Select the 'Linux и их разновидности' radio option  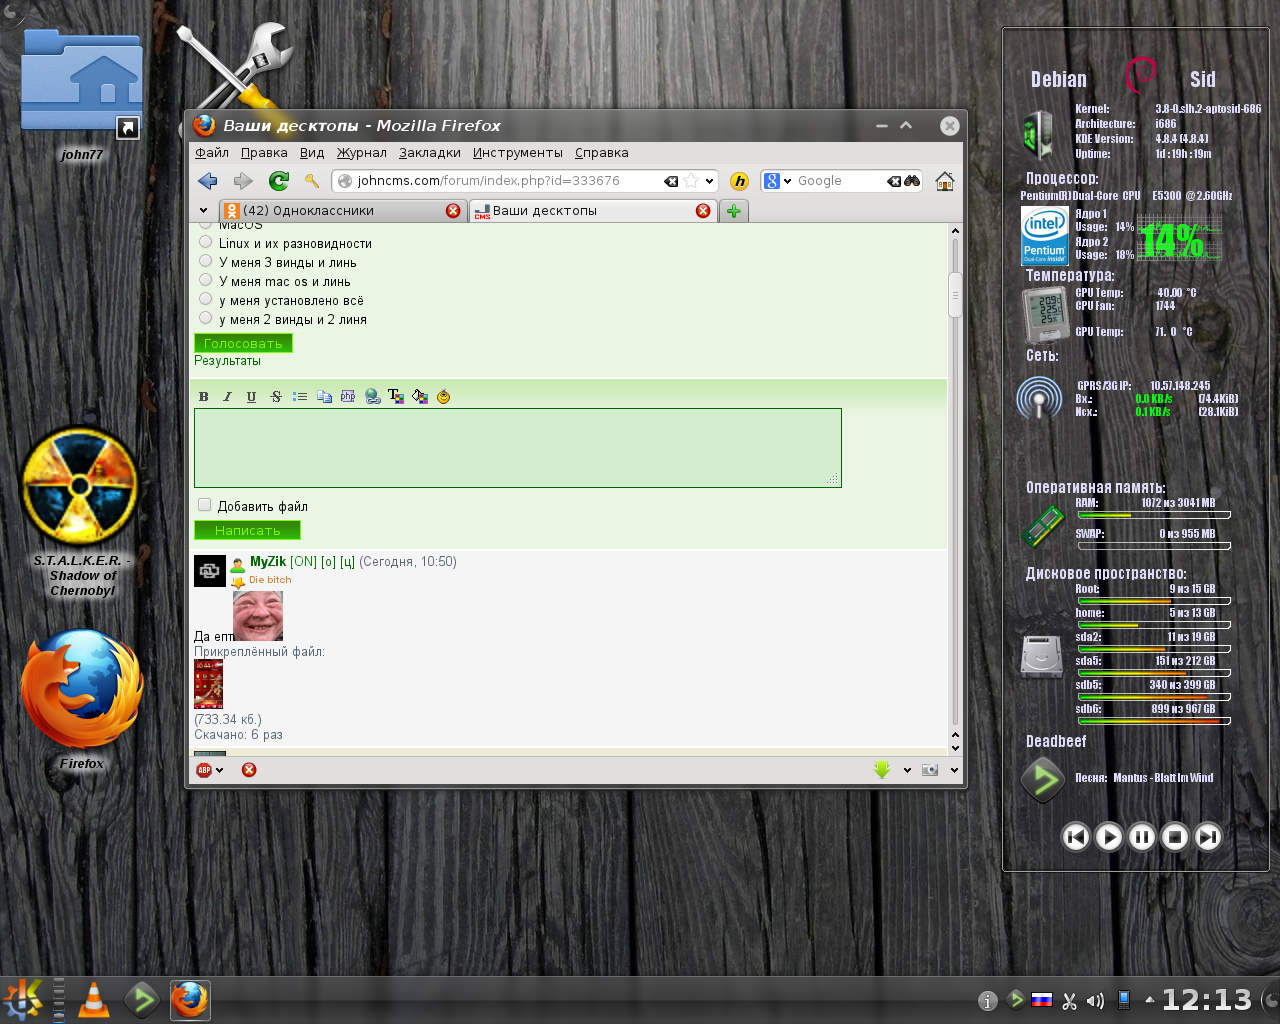point(206,242)
